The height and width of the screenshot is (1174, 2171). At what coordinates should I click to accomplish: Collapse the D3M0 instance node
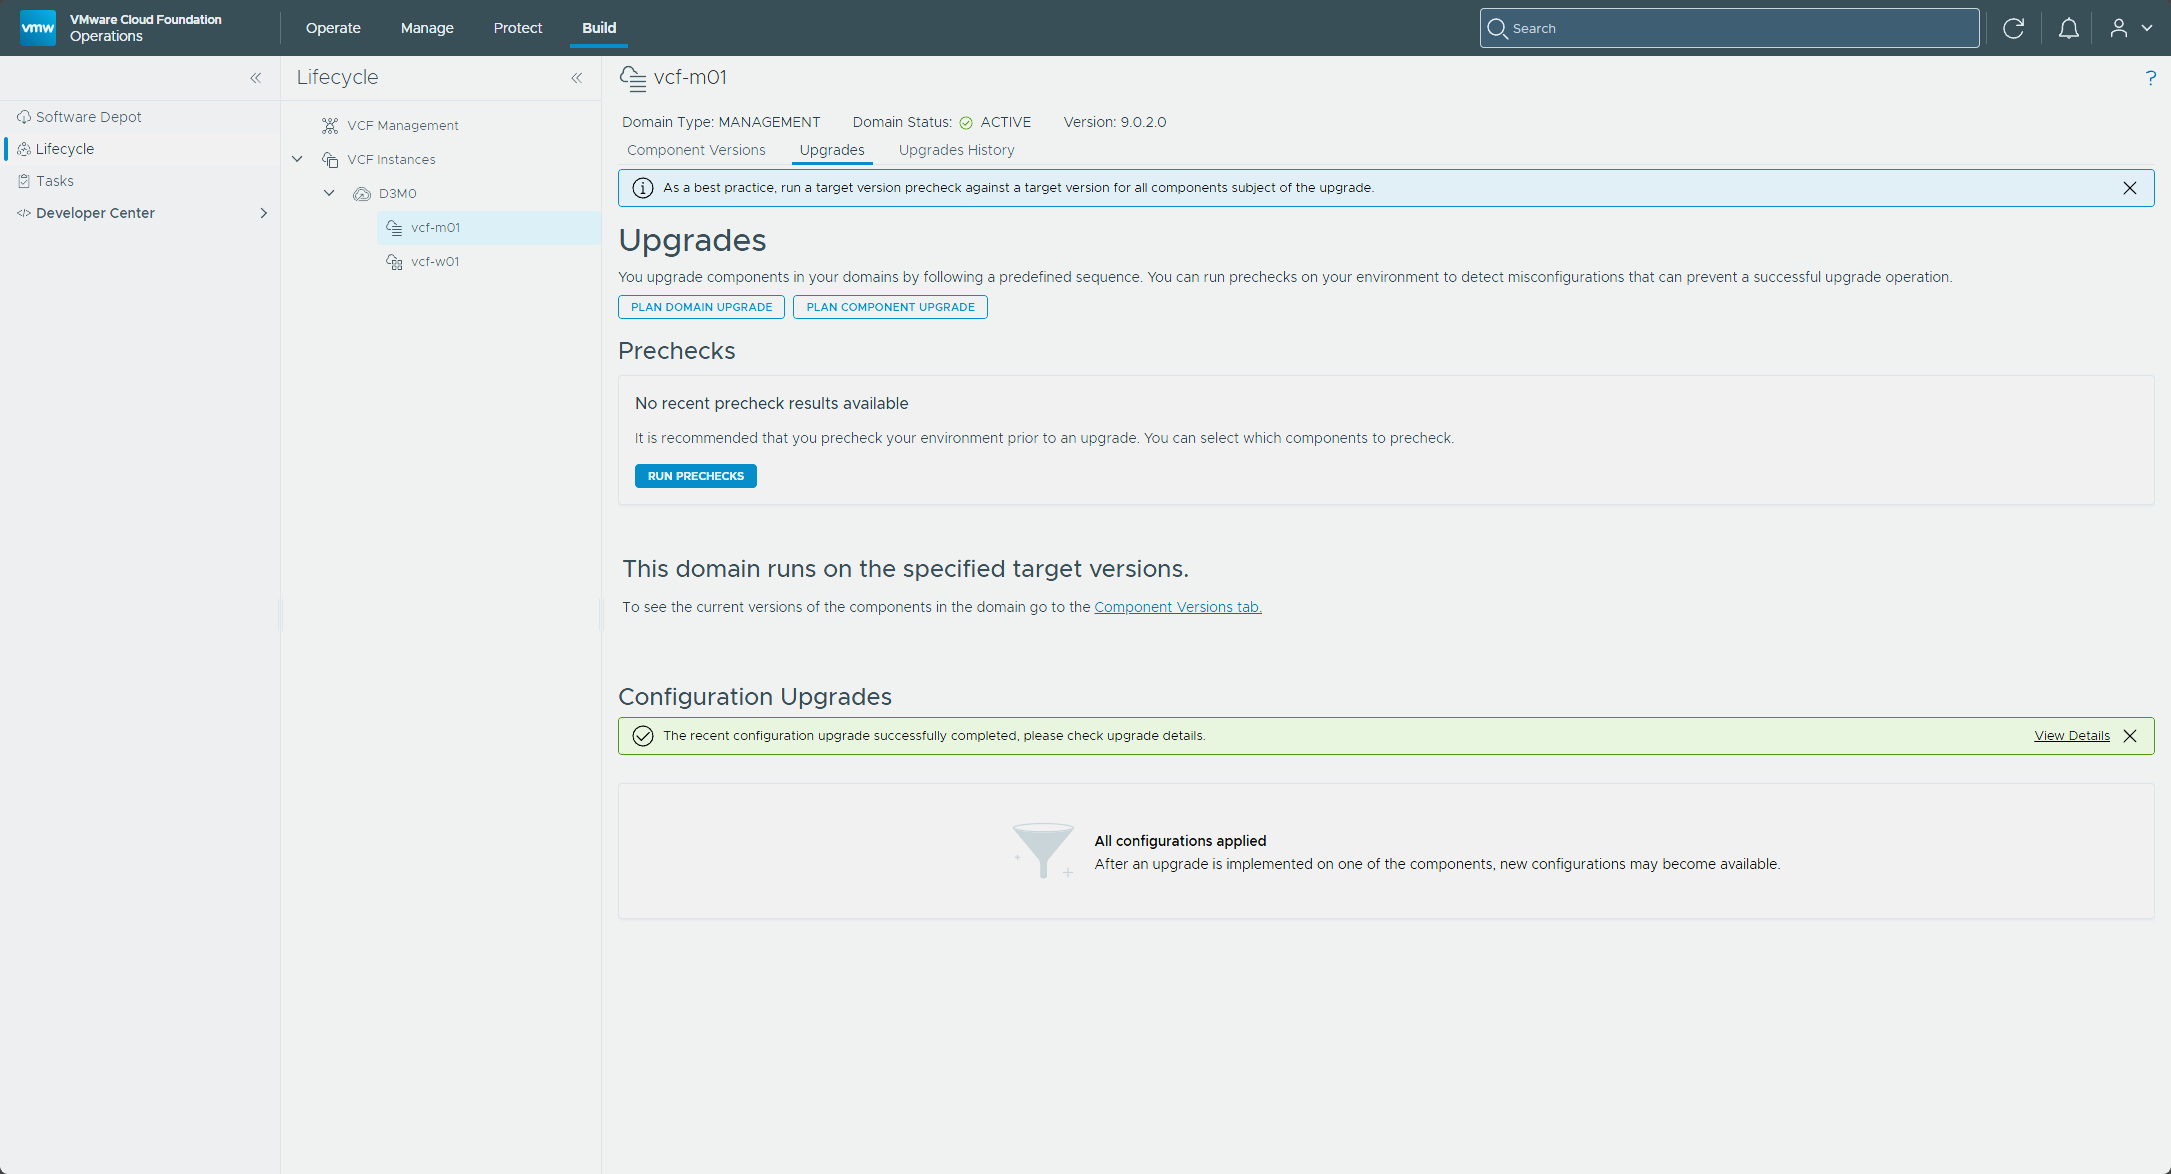click(329, 193)
